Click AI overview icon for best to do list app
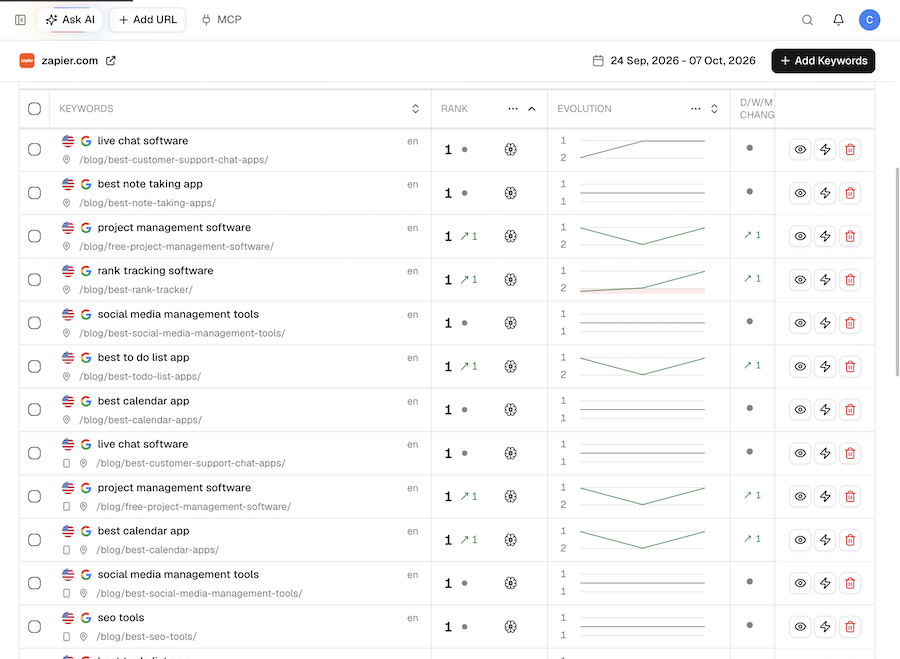 click(510, 366)
